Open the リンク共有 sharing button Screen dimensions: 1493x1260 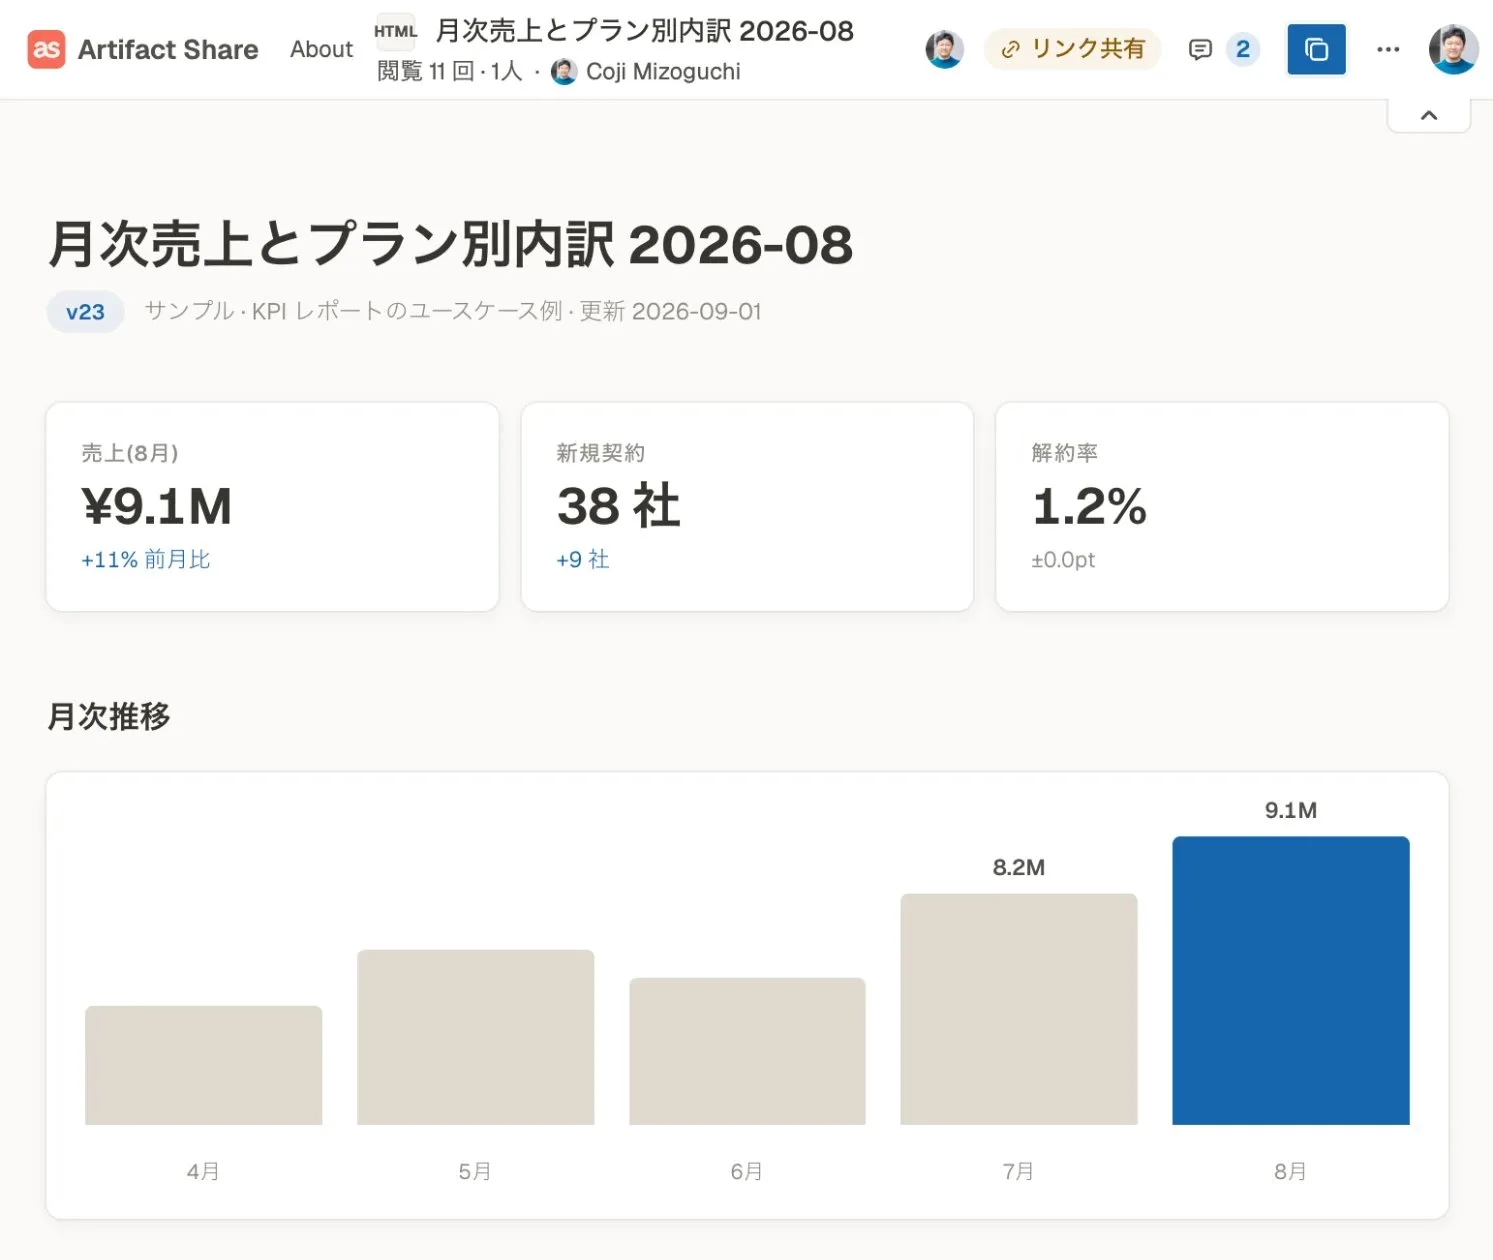tap(1072, 49)
